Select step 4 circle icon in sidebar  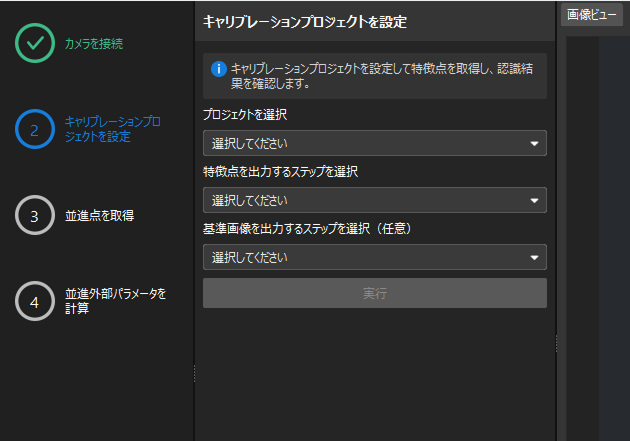click(x=35, y=301)
